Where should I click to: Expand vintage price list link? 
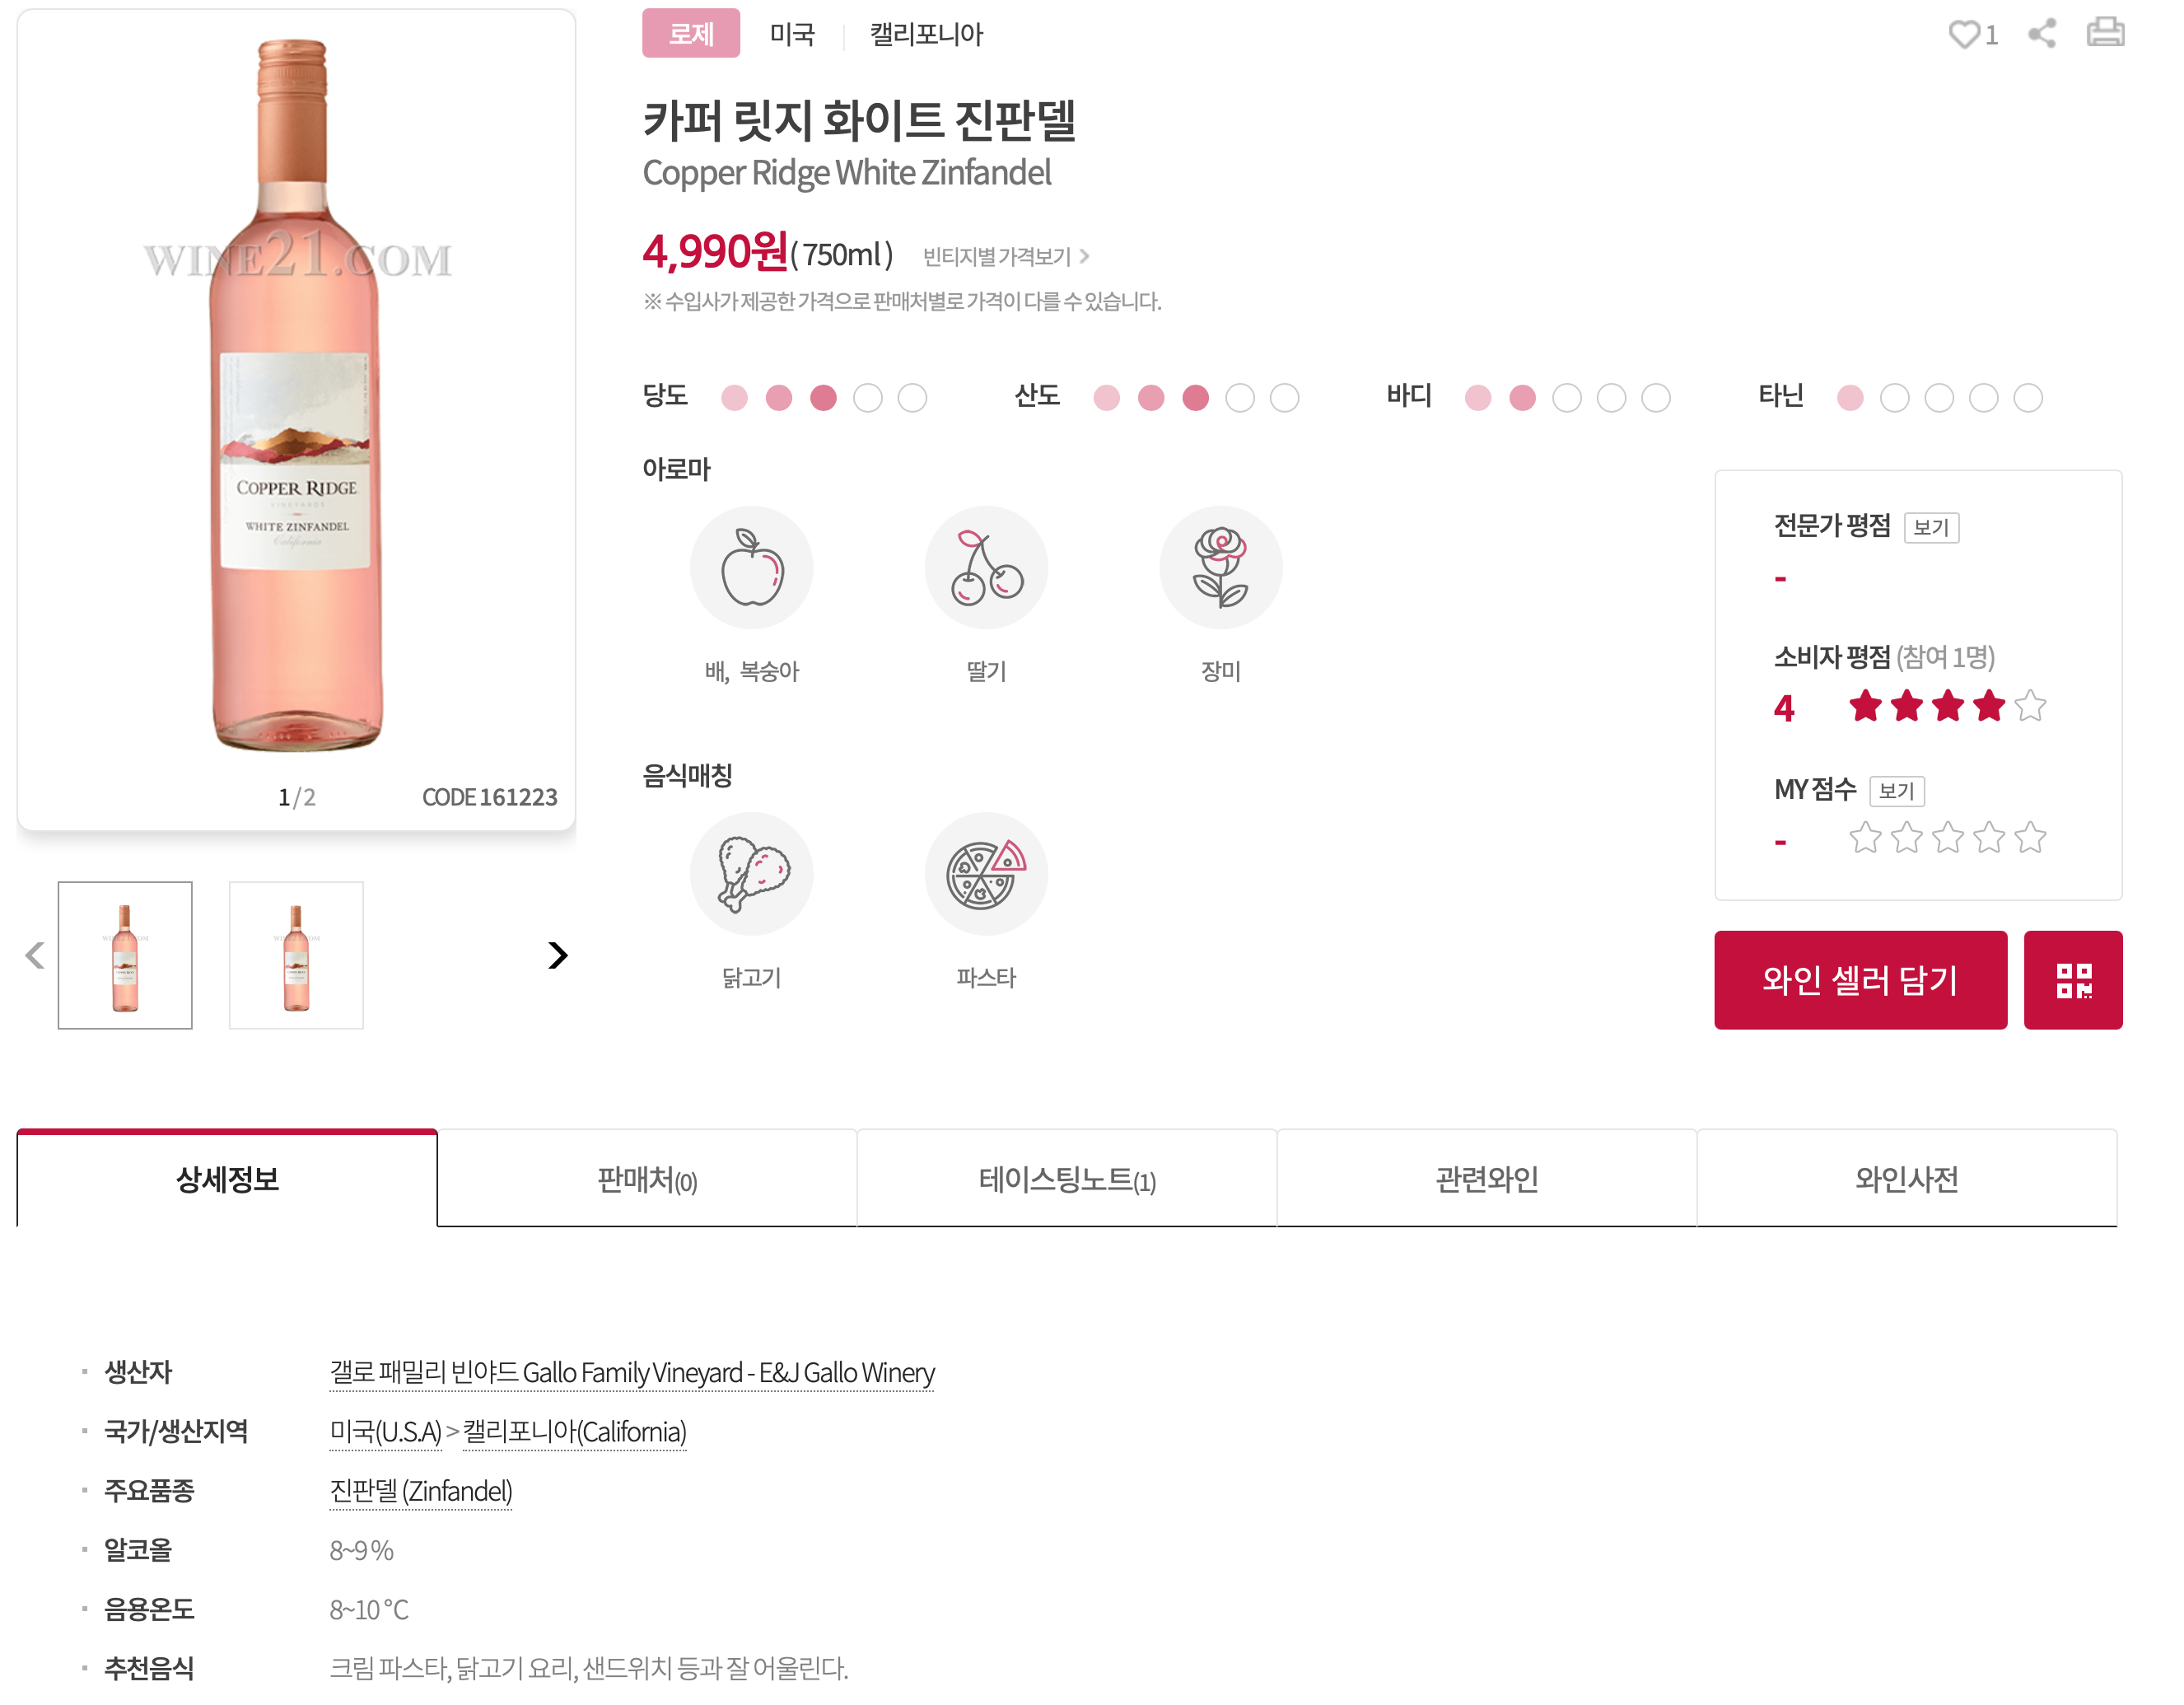coord(1004,257)
